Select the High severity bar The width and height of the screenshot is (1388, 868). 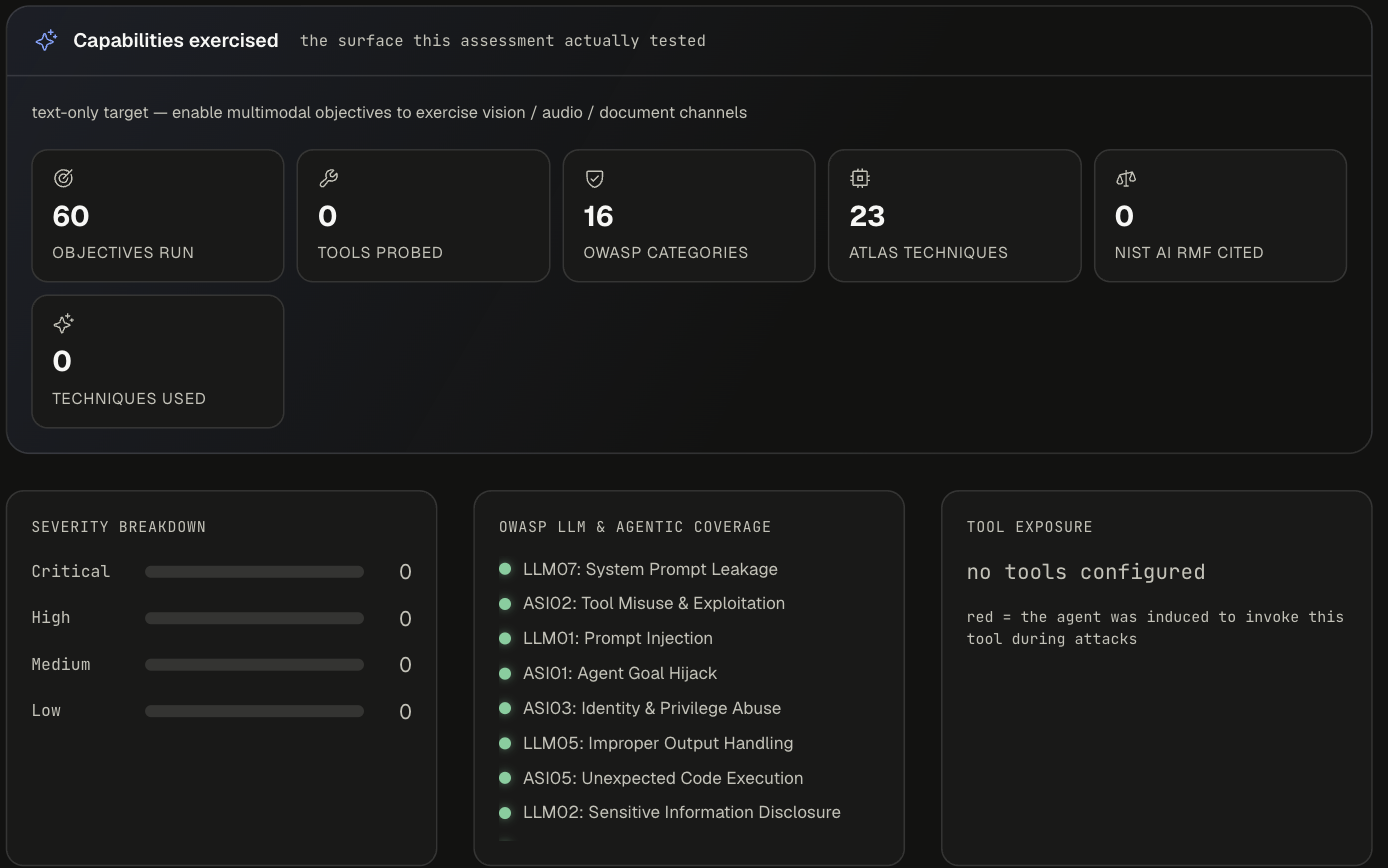254,618
